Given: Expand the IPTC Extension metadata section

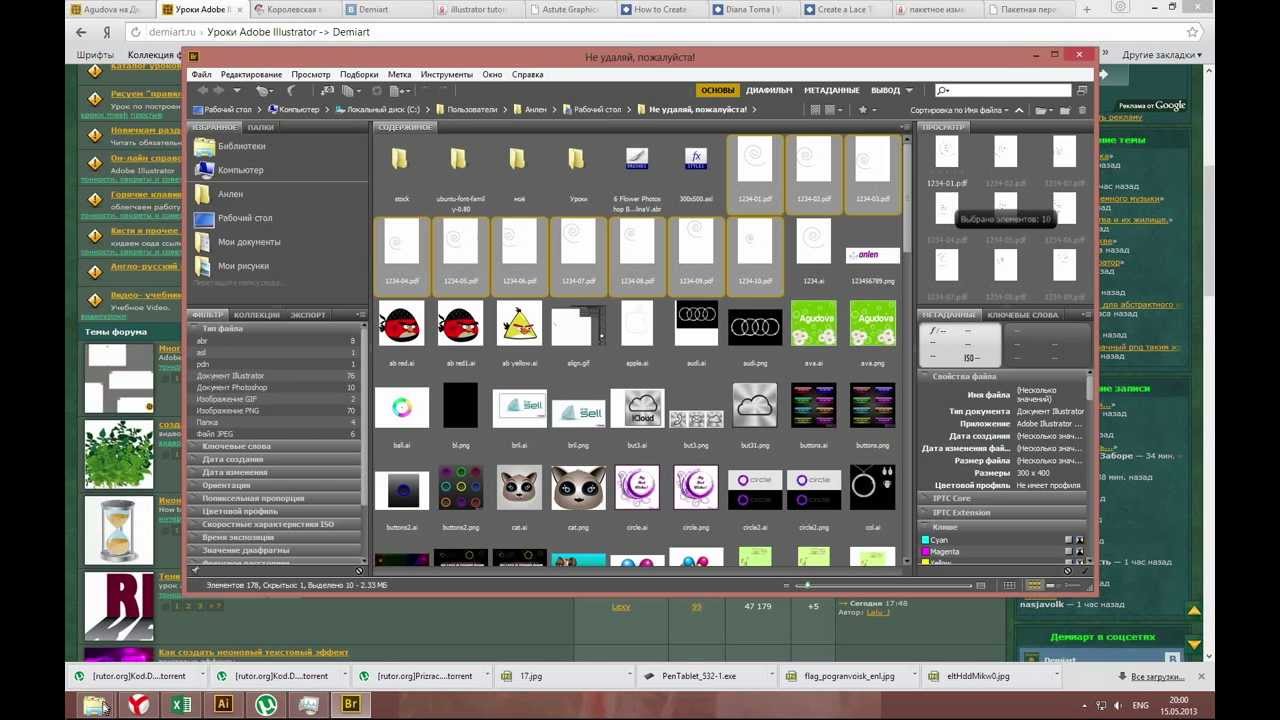Looking at the screenshot, I should click(x=1003, y=512).
